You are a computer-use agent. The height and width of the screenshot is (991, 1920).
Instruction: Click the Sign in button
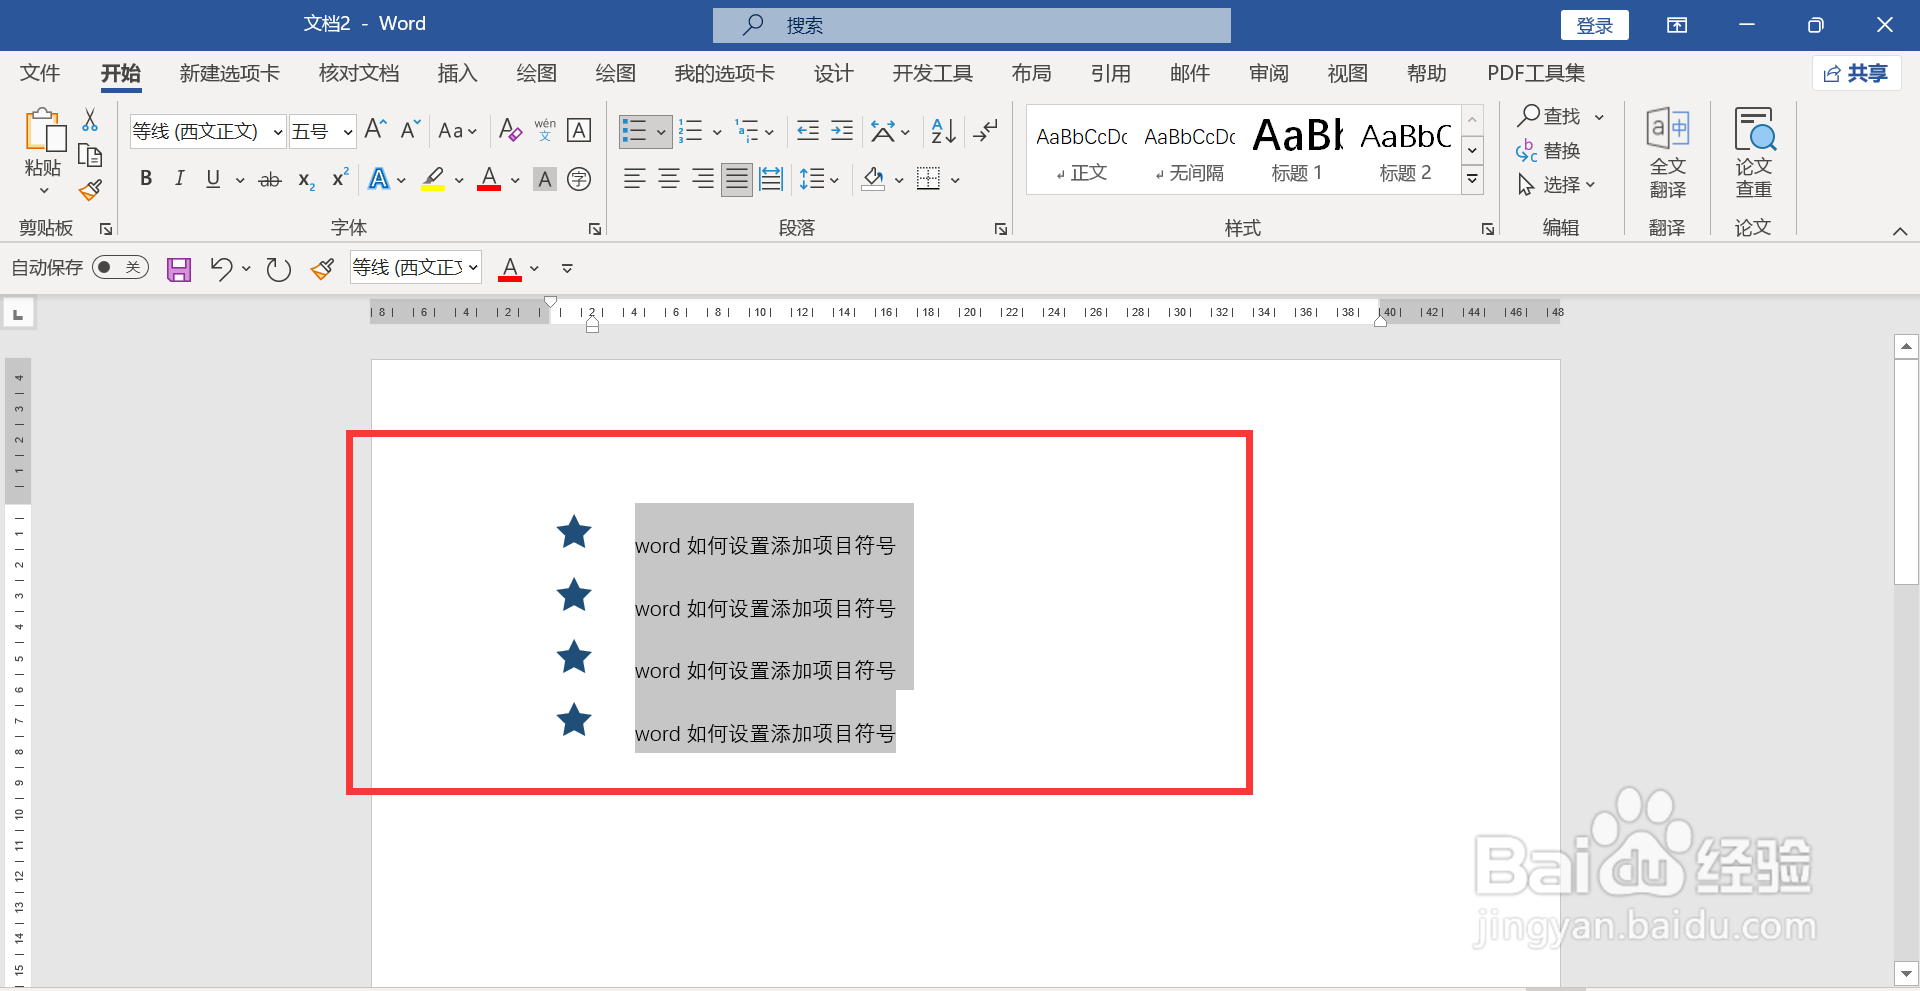[x=1594, y=25]
